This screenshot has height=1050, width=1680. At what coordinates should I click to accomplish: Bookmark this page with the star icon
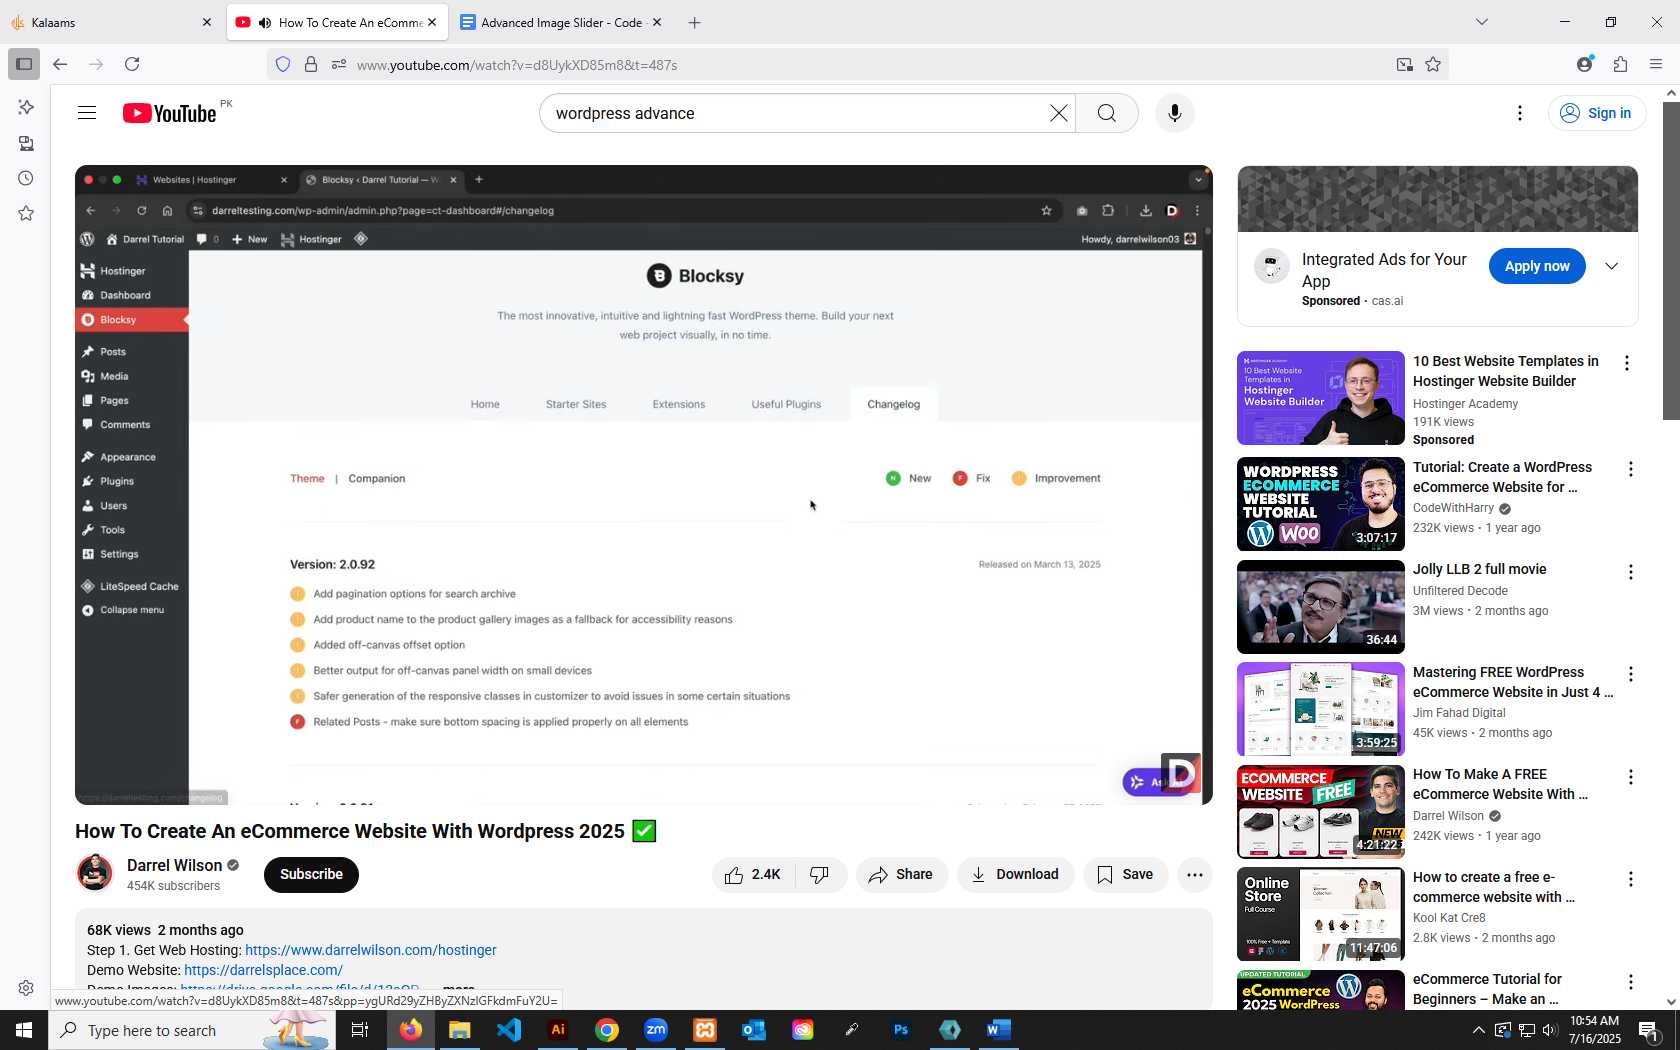[1433, 65]
